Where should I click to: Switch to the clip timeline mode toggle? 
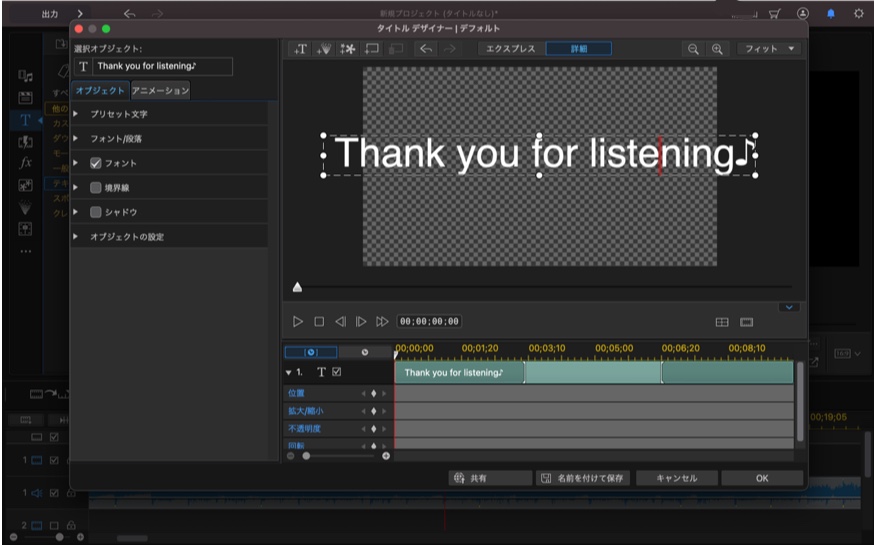311,352
